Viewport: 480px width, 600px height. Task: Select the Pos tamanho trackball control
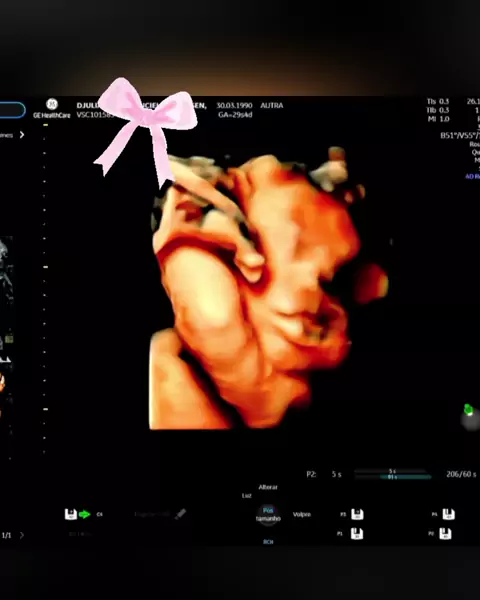pyautogui.click(x=268, y=515)
